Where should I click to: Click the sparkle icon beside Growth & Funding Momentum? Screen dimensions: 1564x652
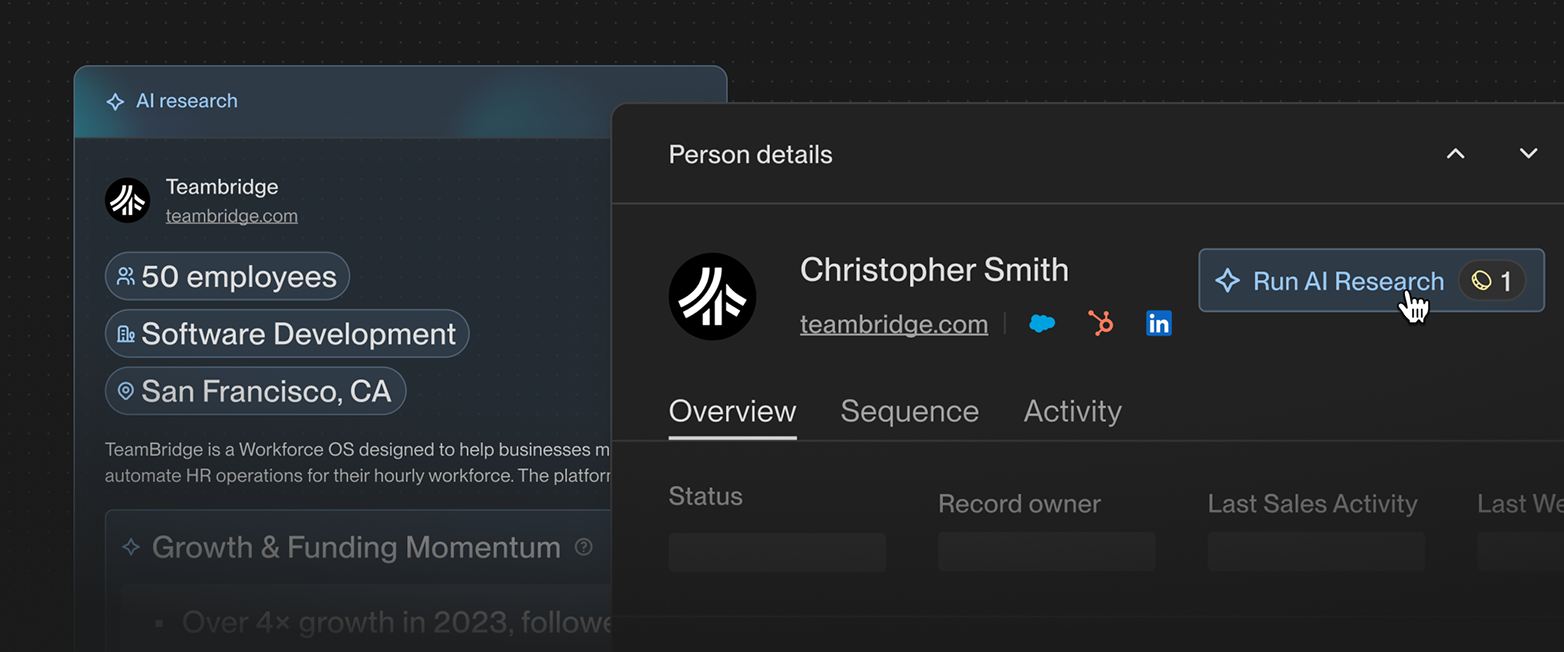pos(131,547)
